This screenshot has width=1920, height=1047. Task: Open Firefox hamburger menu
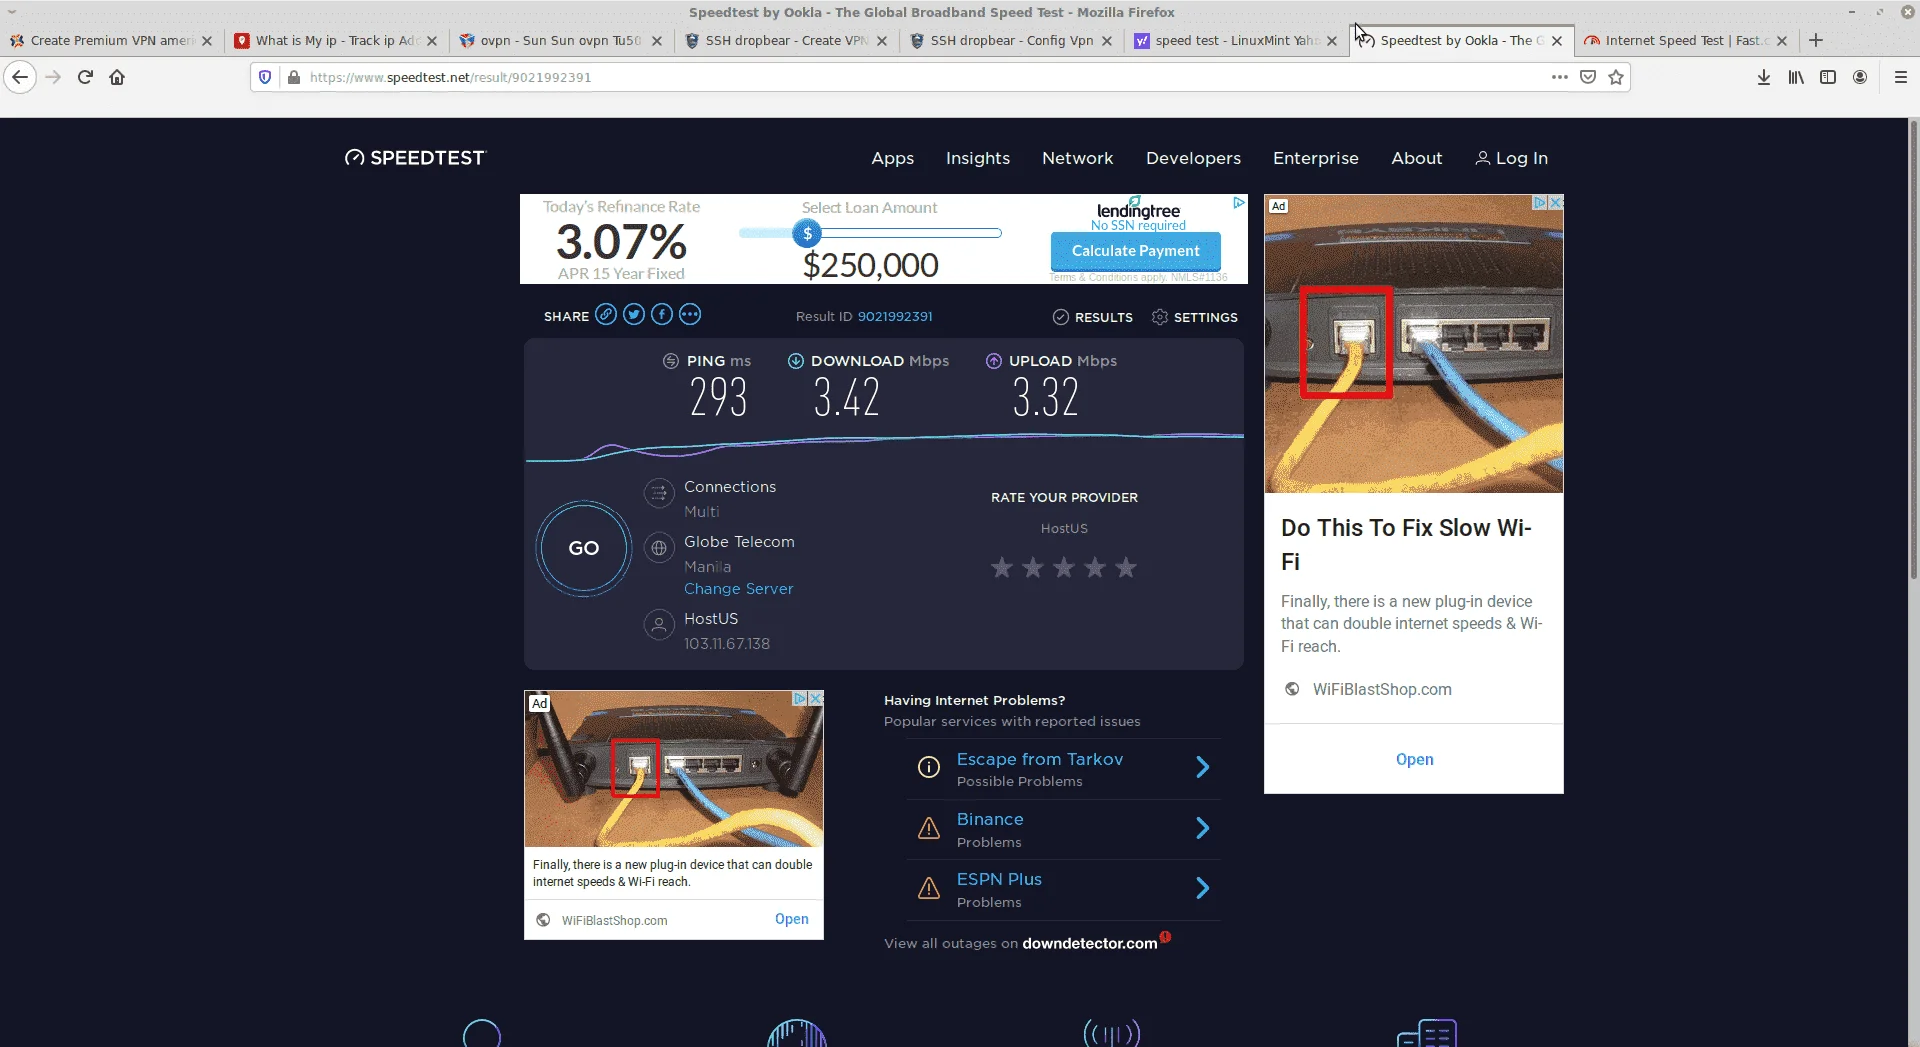coord(1901,77)
